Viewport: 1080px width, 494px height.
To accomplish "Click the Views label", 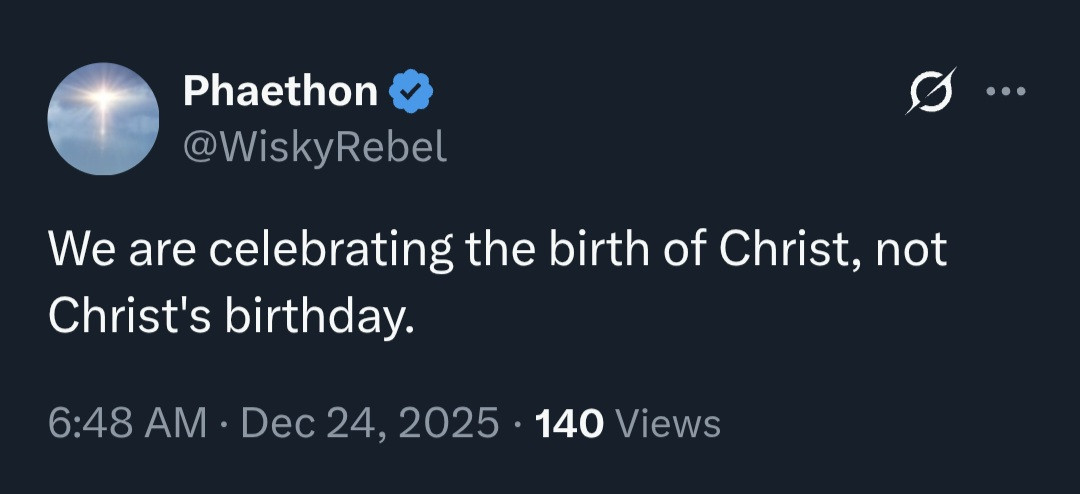I will click(668, 424).
